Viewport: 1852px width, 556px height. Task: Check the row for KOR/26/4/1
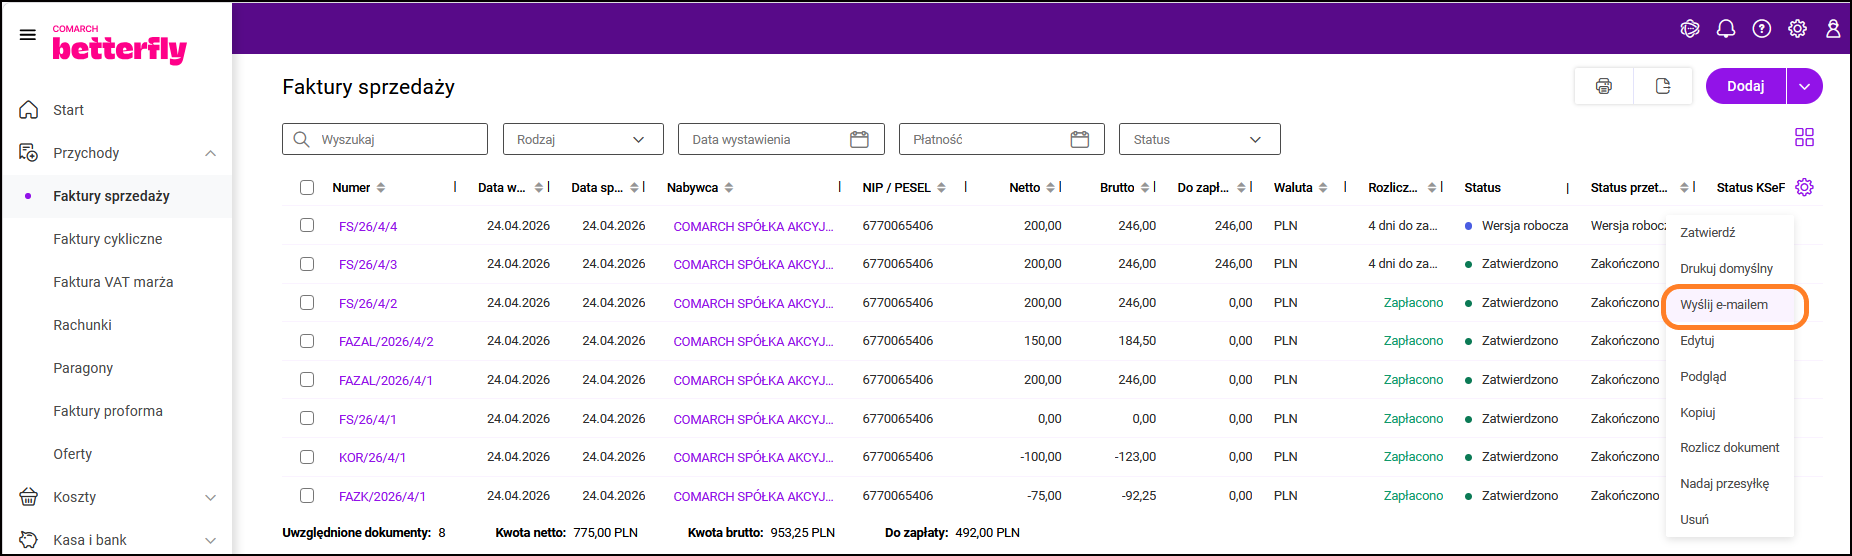pos(307,457)
